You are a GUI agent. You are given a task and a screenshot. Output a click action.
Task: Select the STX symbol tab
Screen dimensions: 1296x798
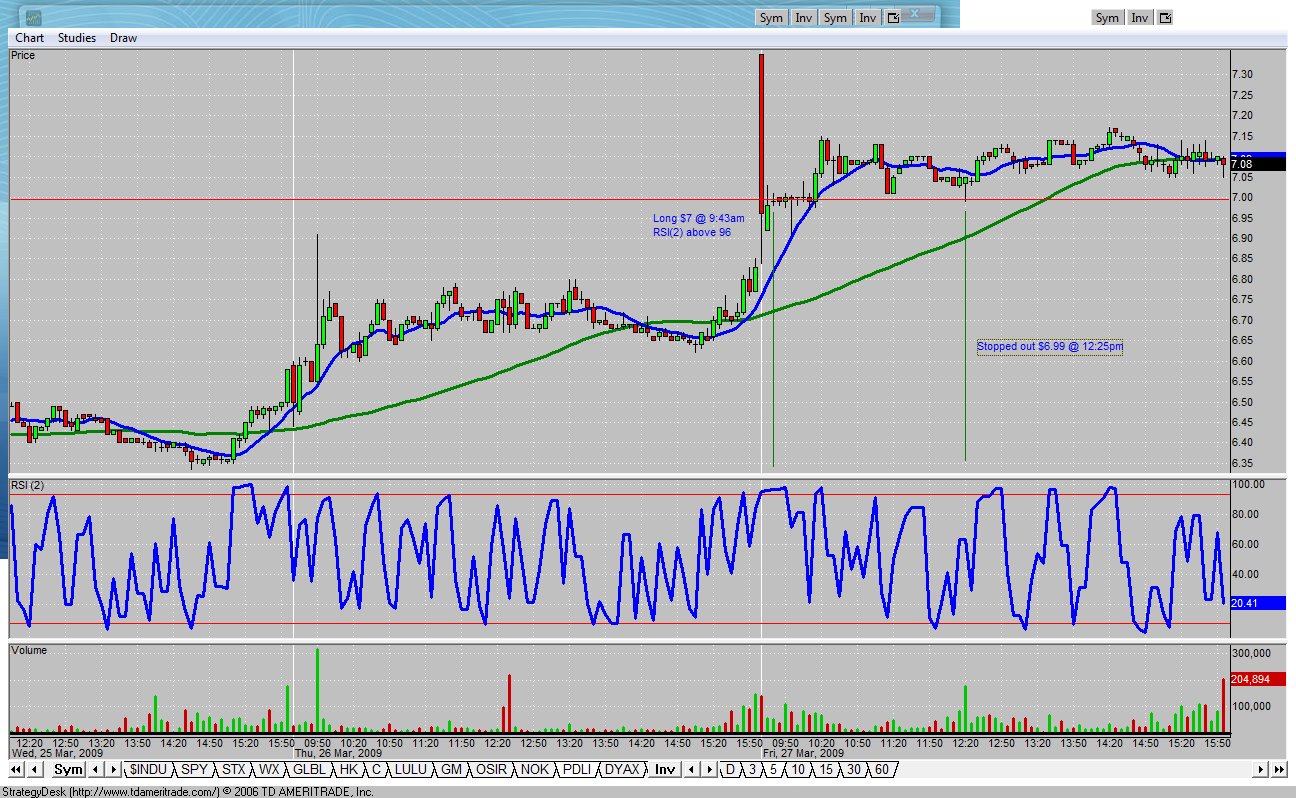click(233, 770)
